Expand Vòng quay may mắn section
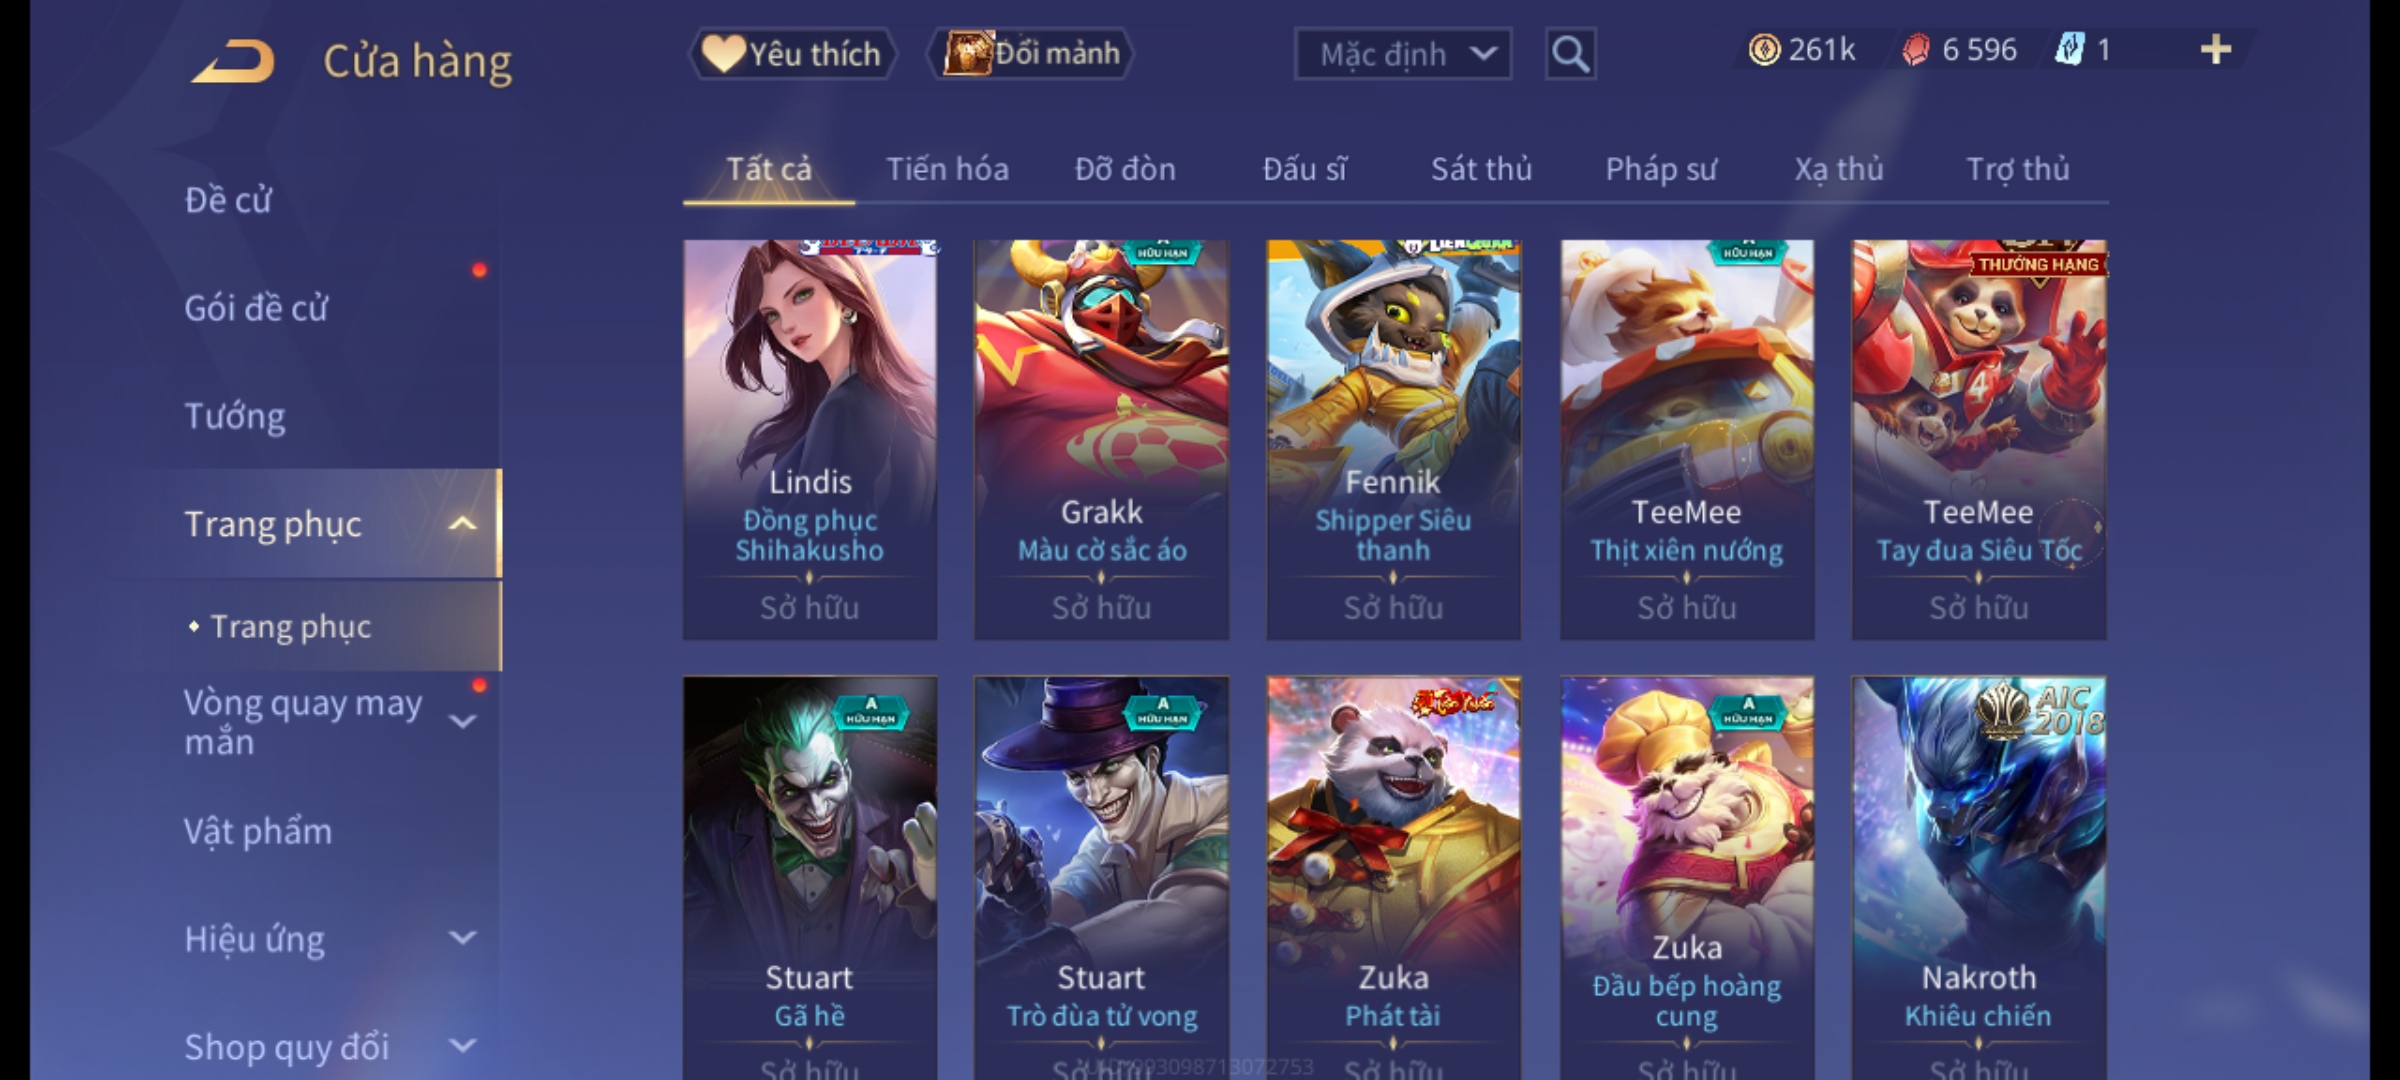This screenshot has width=2400, height=1080. coord(462,721)
